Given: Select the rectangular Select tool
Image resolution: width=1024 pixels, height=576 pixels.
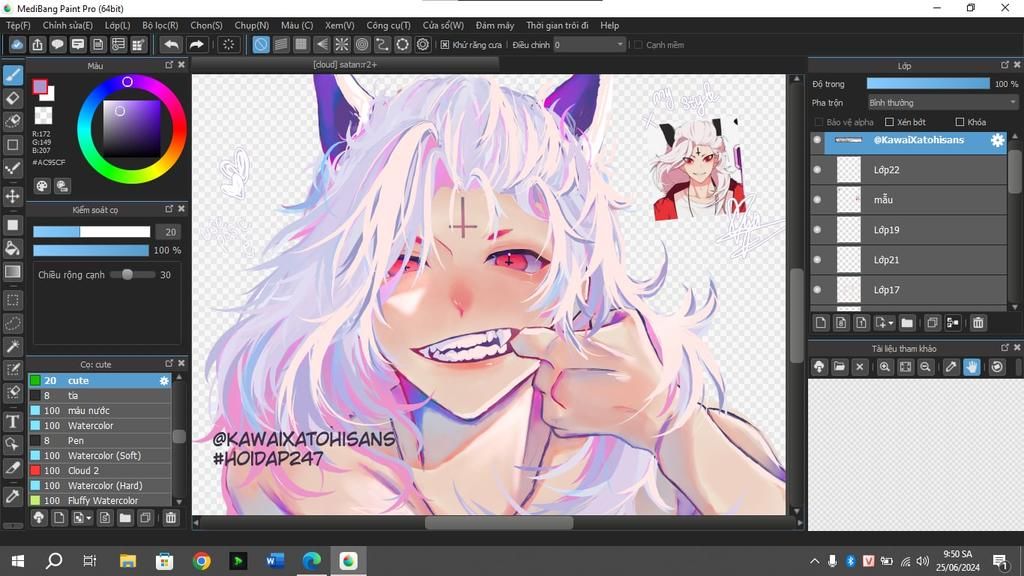Looking at the screenshot, I should pos(13,300).
